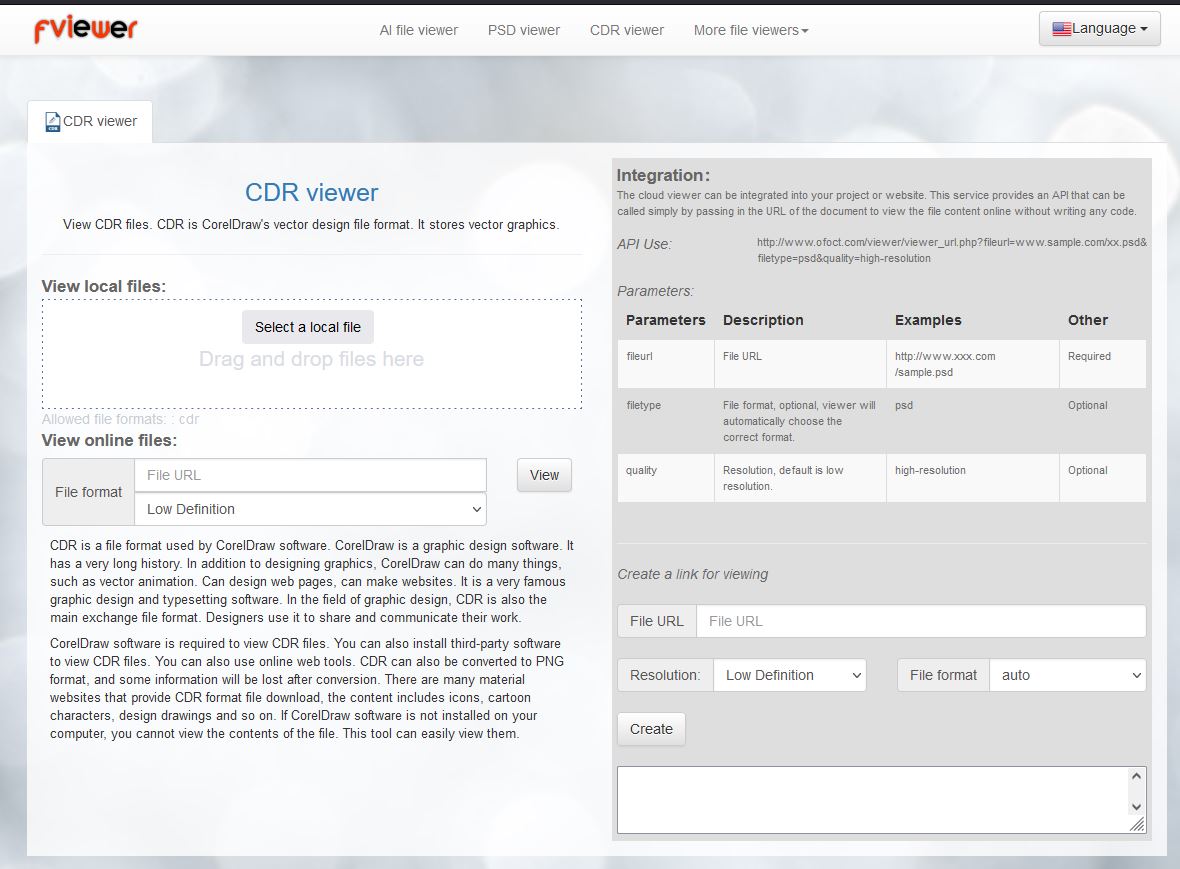This screenshot has height=869, width=1180.
Task: Click the Other column header
Action: [1087, 320]
